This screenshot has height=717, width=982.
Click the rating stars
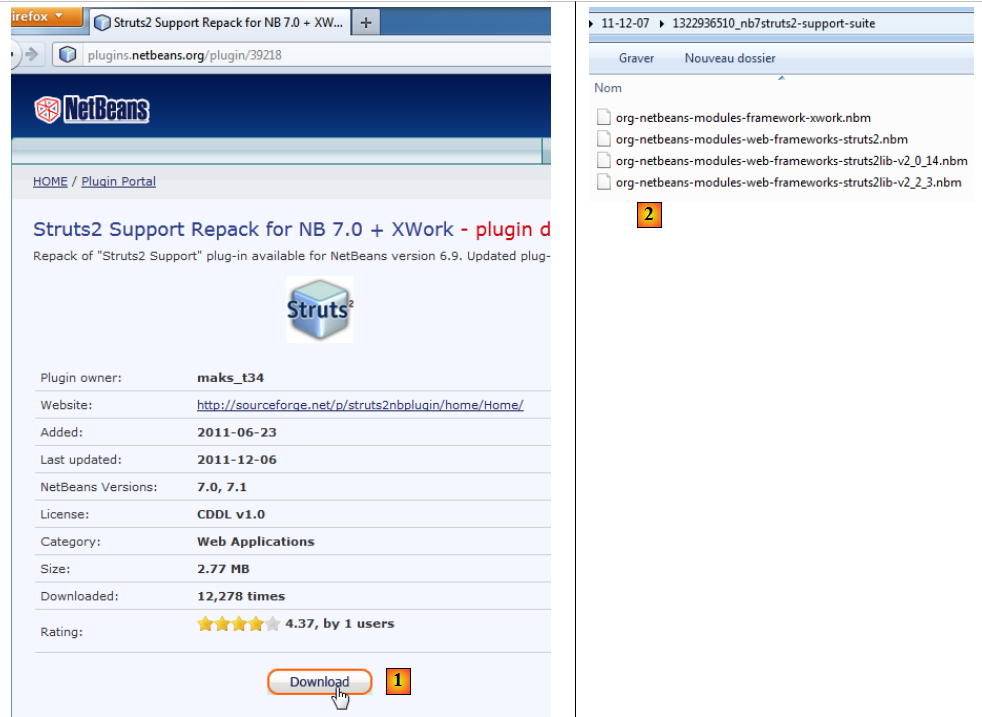tap(238, 624)
